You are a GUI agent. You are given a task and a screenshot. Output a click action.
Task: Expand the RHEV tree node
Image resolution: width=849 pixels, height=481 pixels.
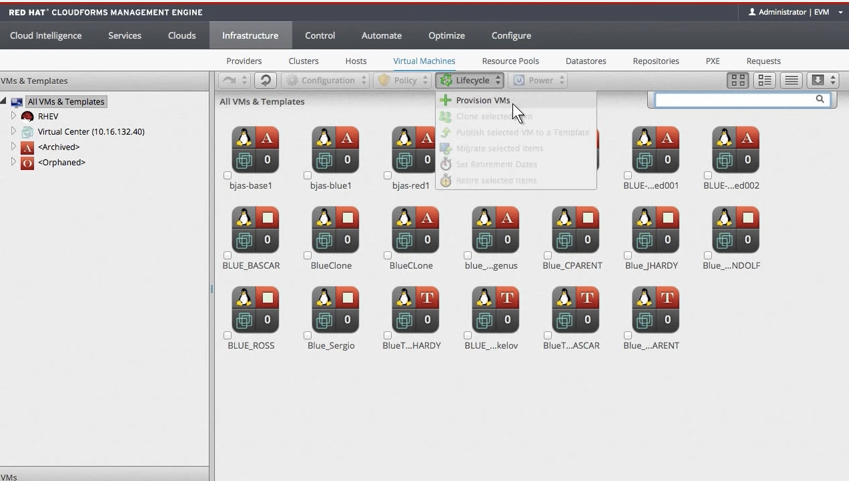pyautogui.click(x=14, y=116)
